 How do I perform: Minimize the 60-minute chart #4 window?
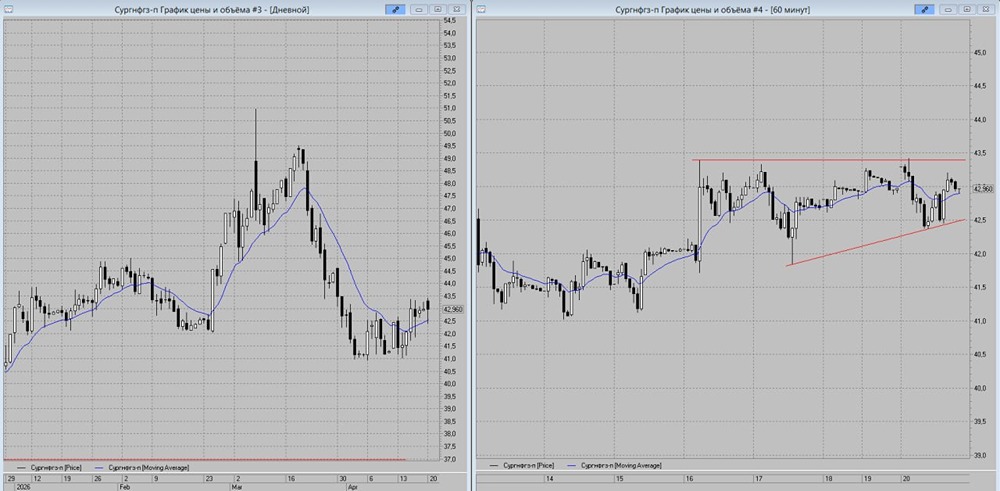pyautogui.click(x=949, y=10)
